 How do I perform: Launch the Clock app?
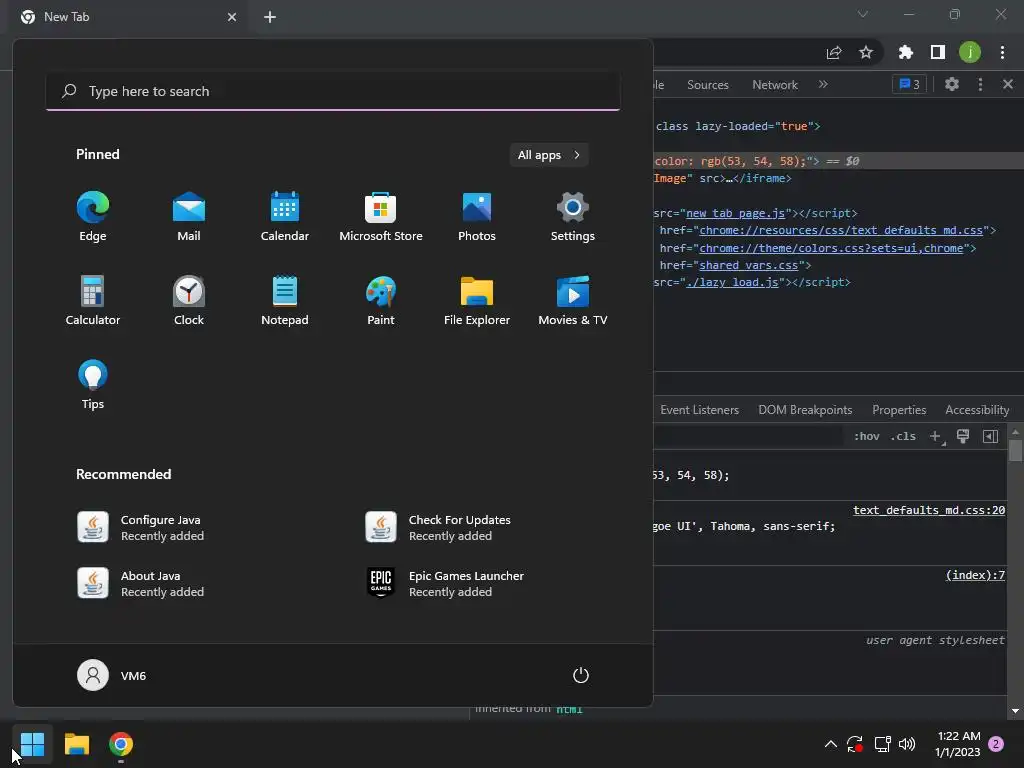pyautogui.click(x=189, y=301)
